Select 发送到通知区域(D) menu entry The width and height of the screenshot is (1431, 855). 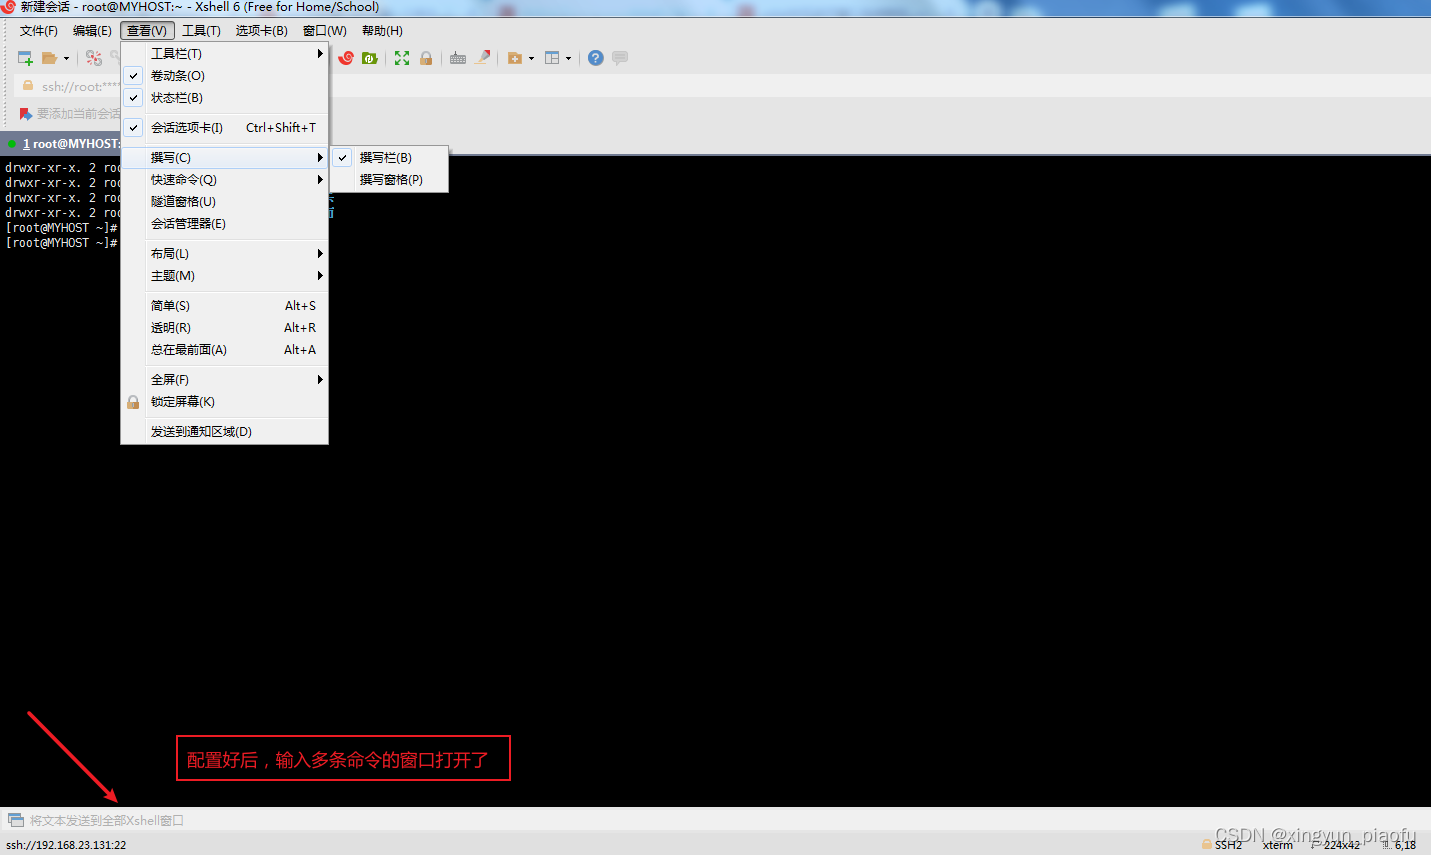[x=224, y=432]
